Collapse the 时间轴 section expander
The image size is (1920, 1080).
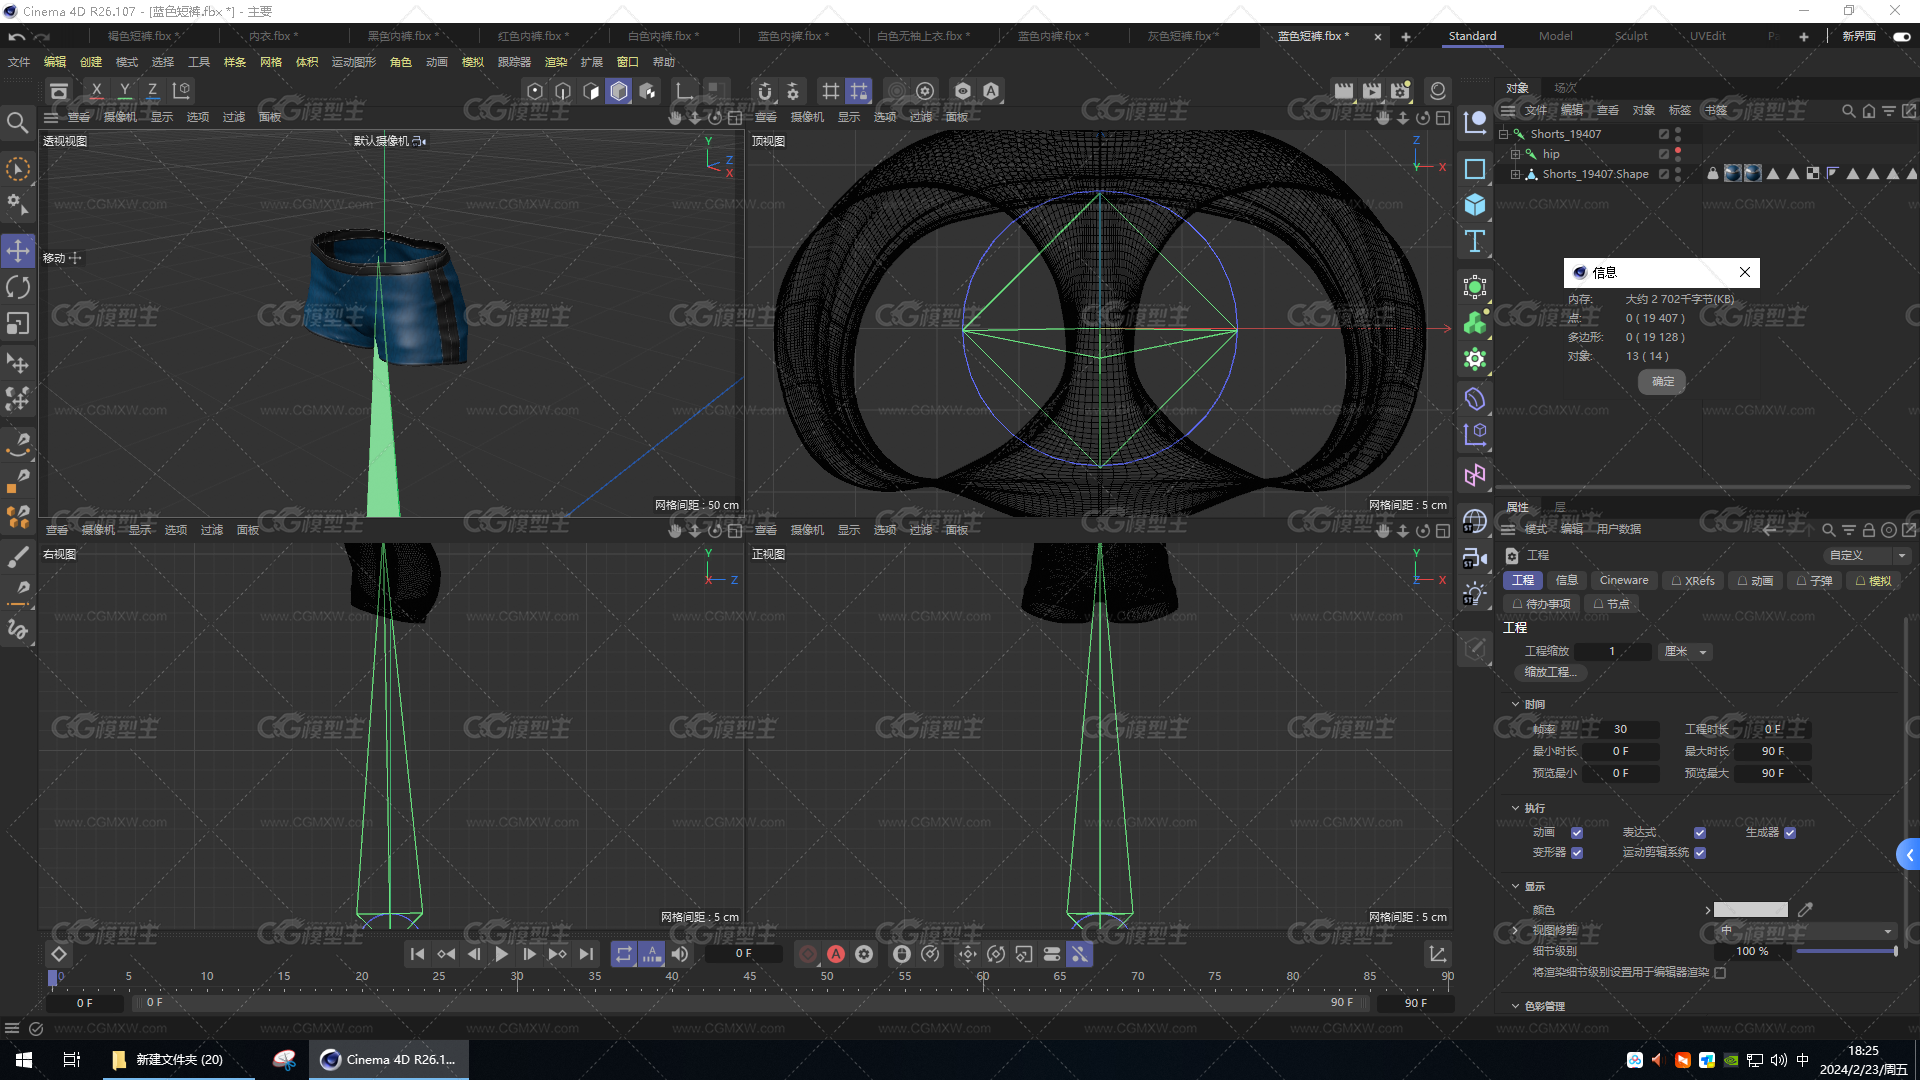(x=1515, y=703)
